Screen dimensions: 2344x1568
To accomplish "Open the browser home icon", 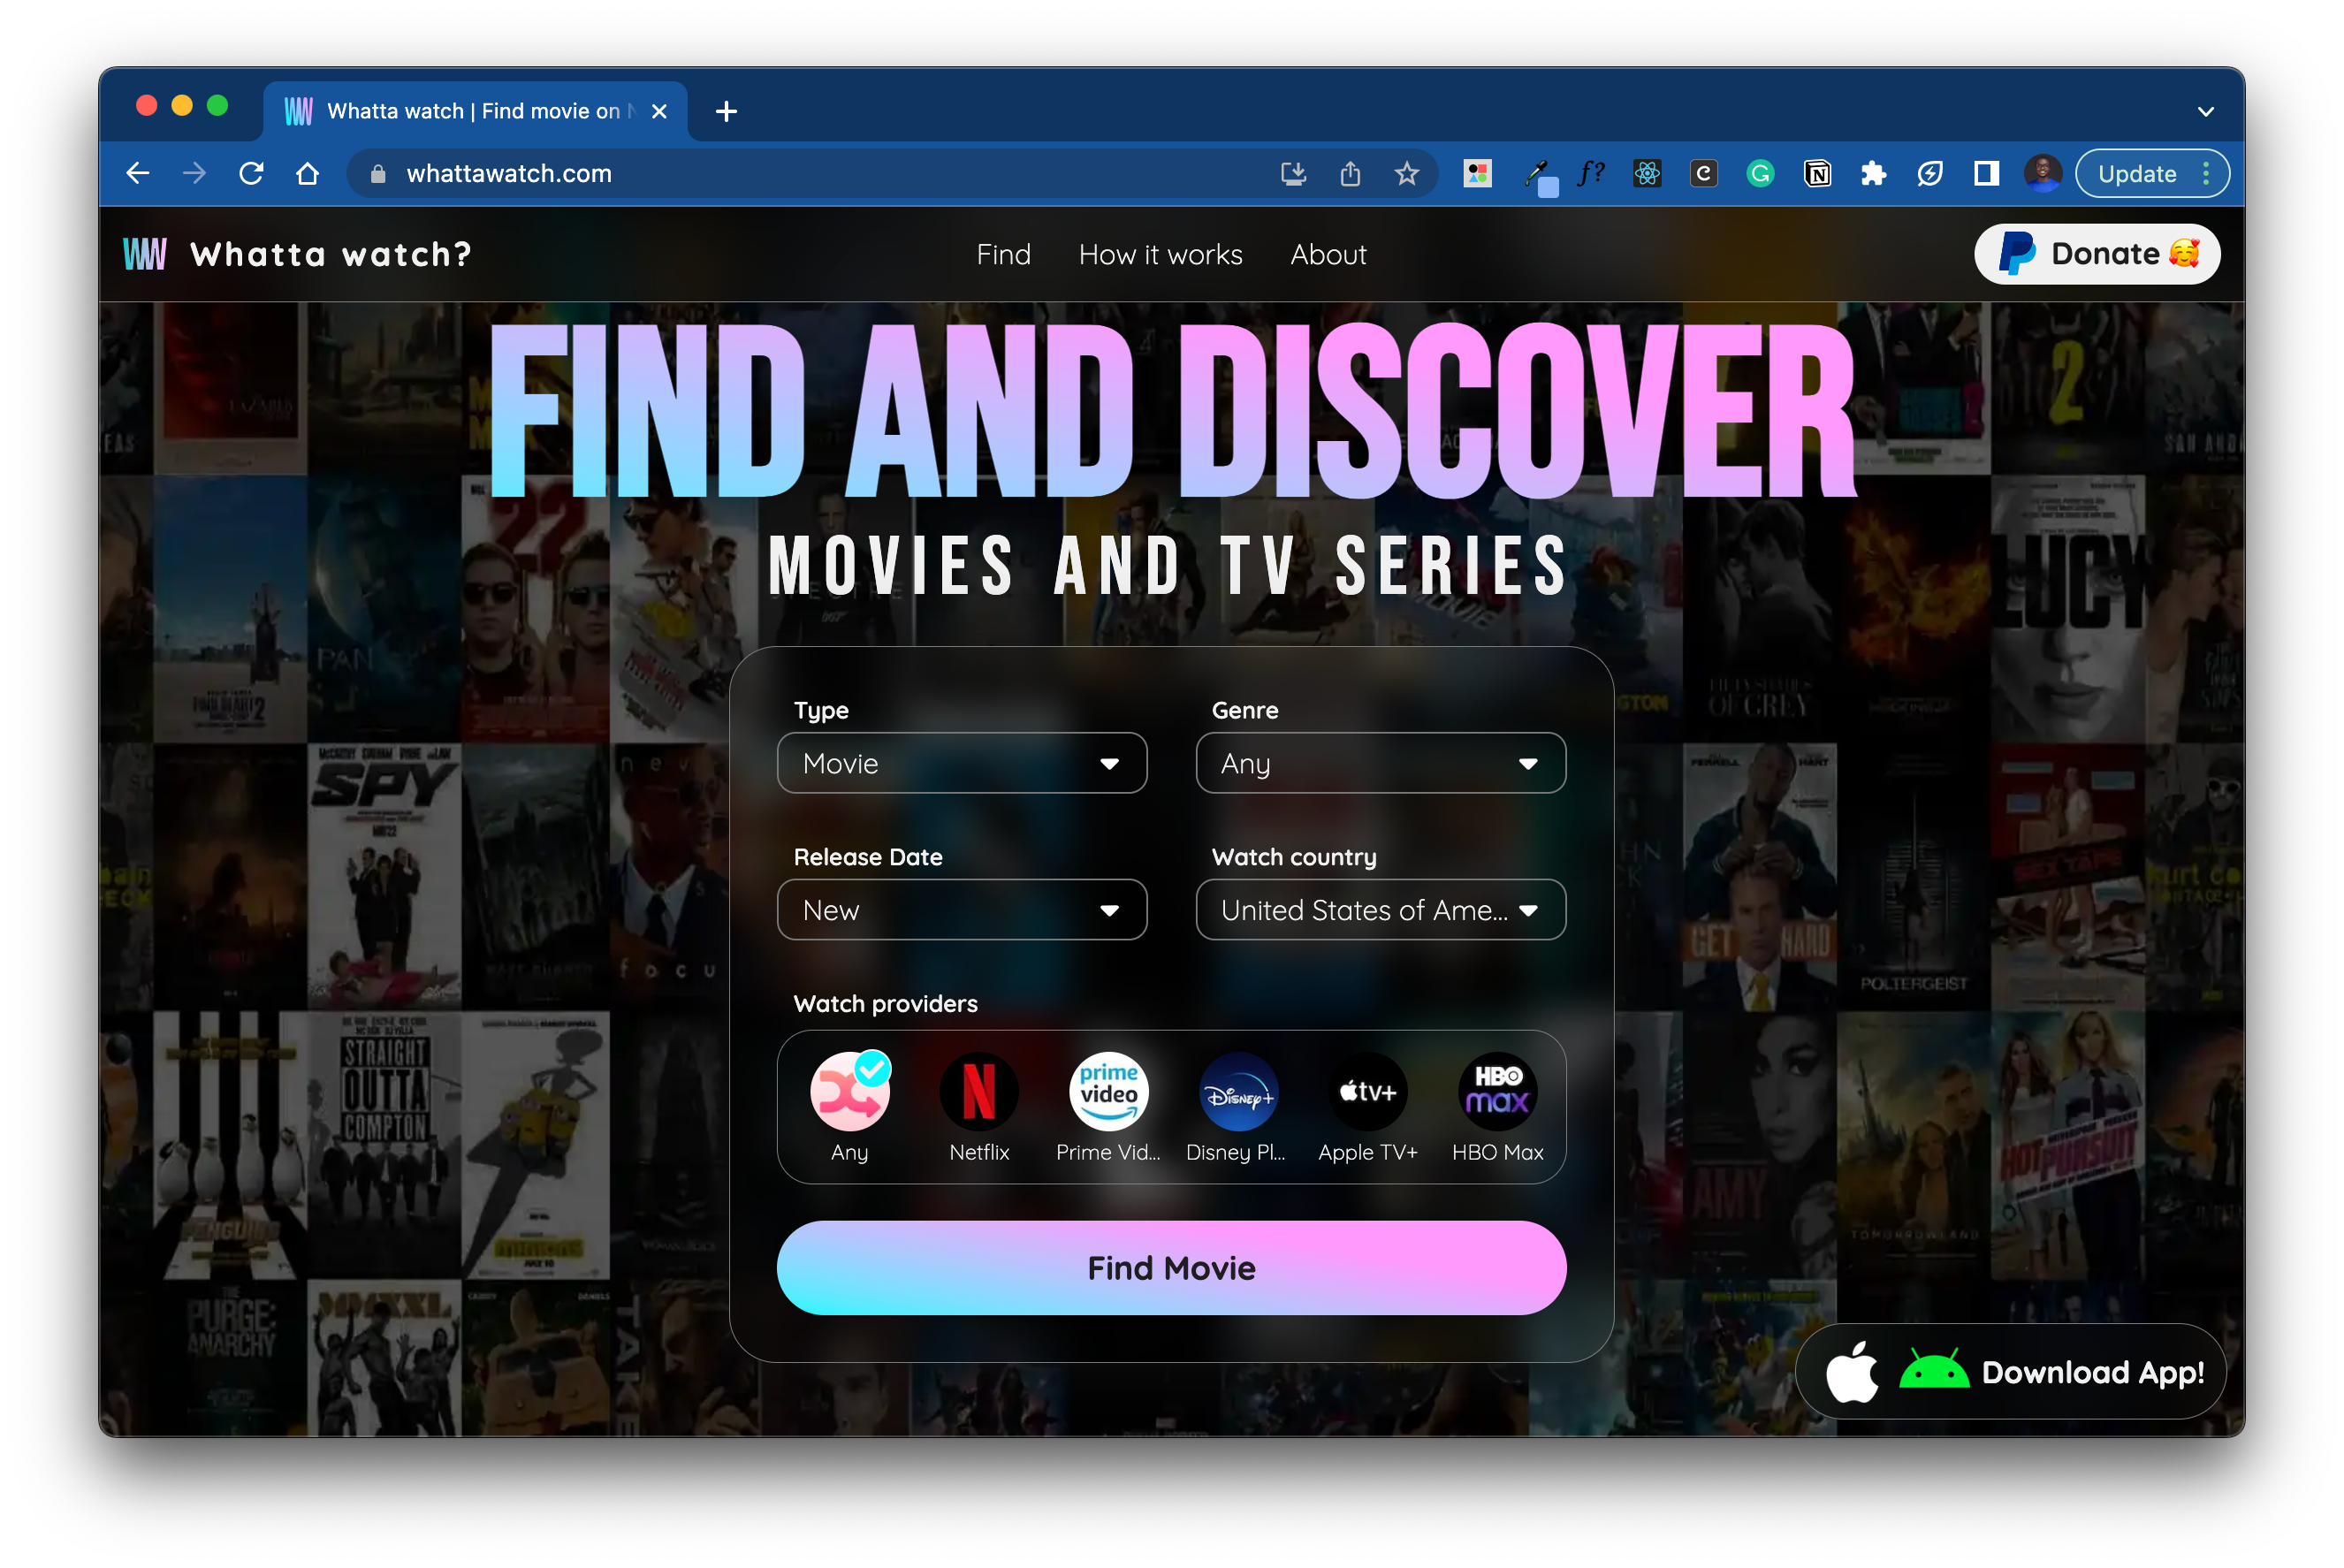I will 308,174.
